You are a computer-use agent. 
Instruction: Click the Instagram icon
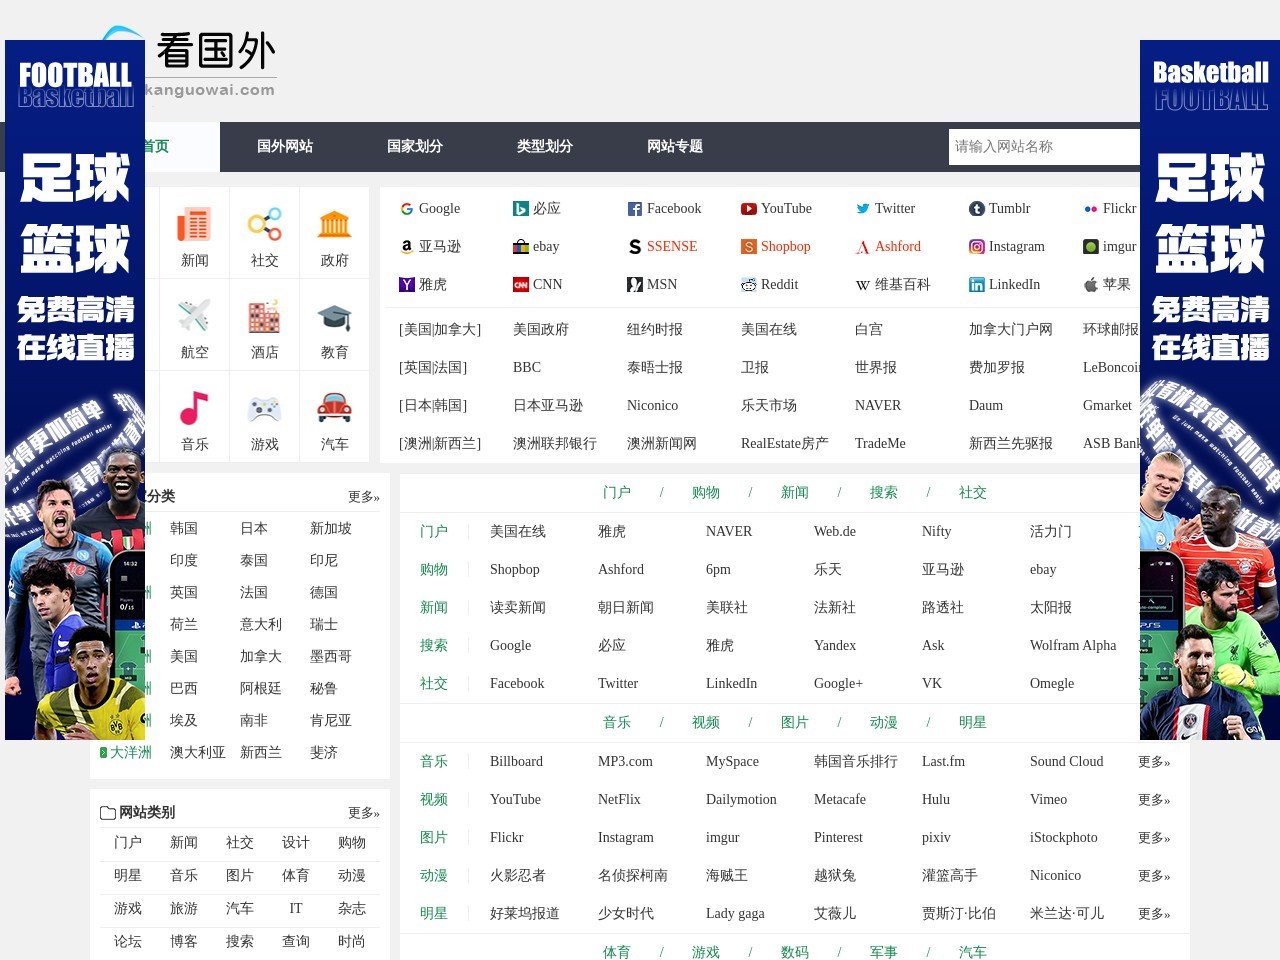coord(976,246)
